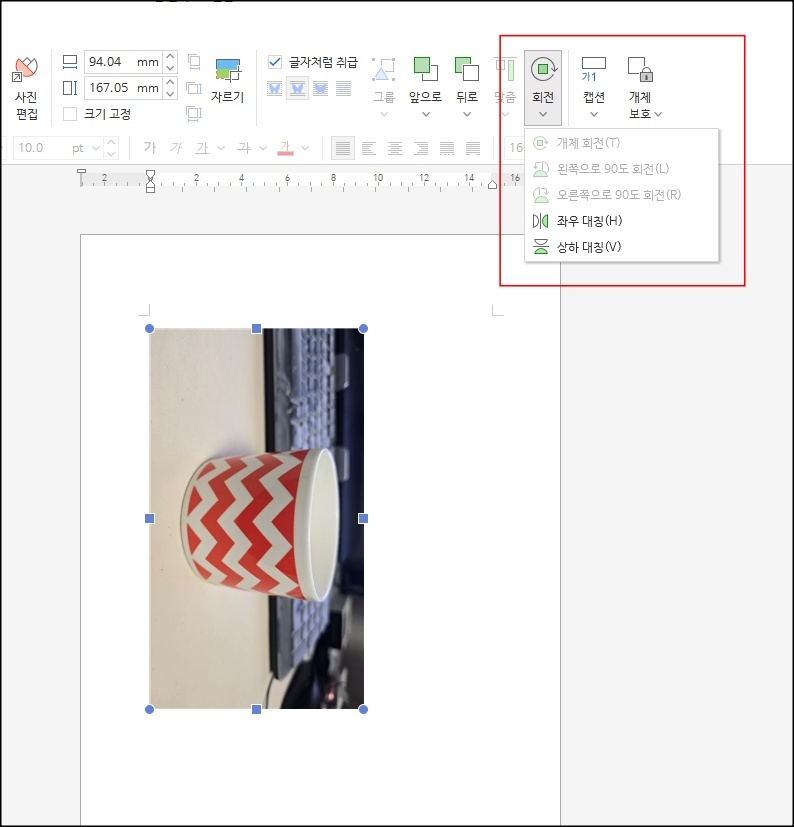Viewport: 794px width, 827px height.
Task: Click the width field showing 94.04 mm
Action: tap(123, 62)
